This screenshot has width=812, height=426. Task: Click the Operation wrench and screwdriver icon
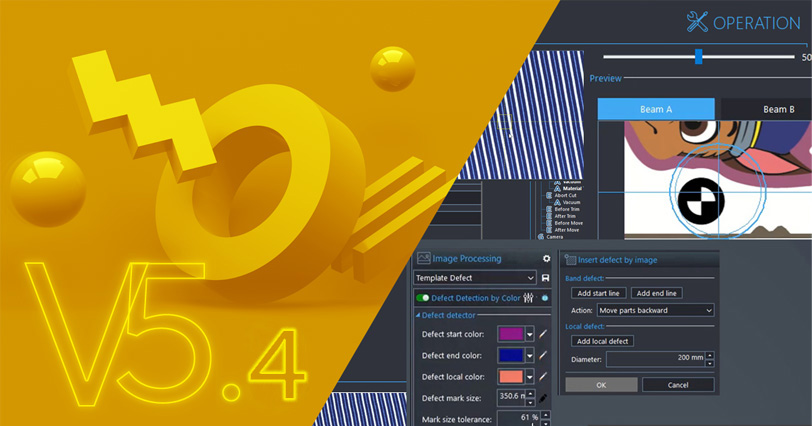pos(697,22)
